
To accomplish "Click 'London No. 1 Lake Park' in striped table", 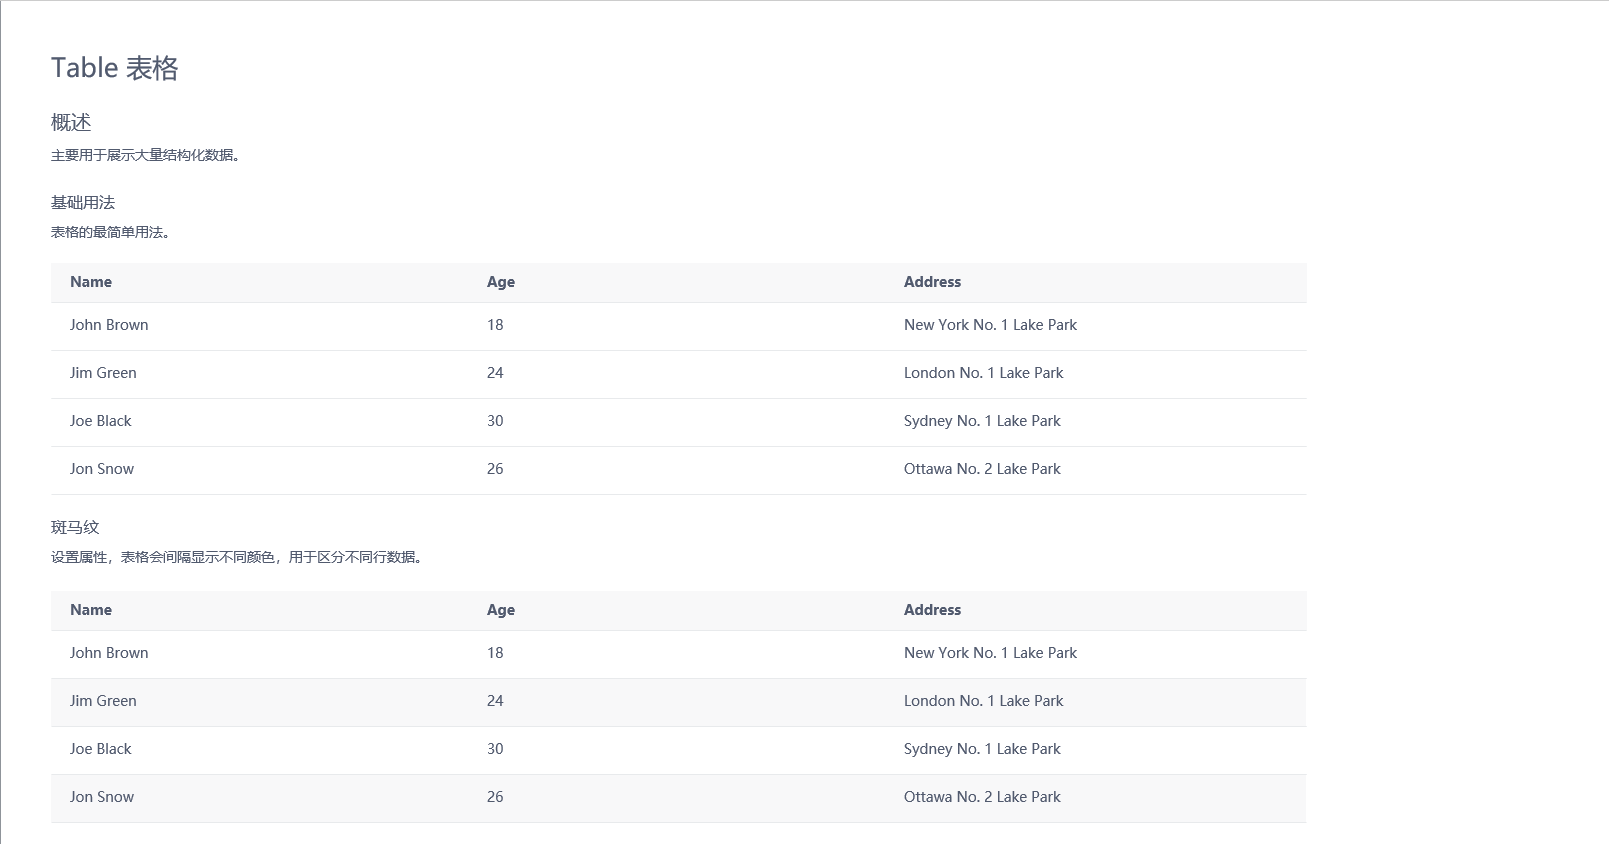I will 983,701.
